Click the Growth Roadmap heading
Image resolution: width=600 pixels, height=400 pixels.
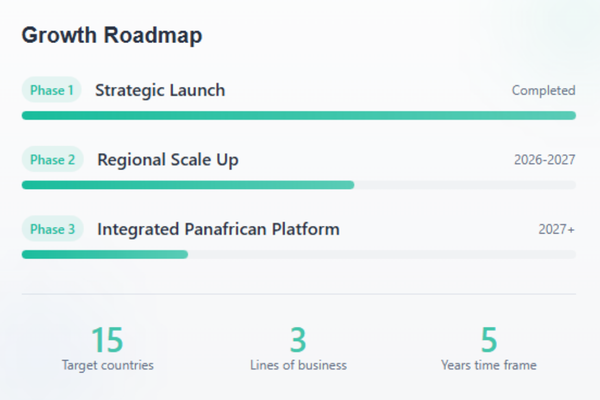(x=112, y=36)
